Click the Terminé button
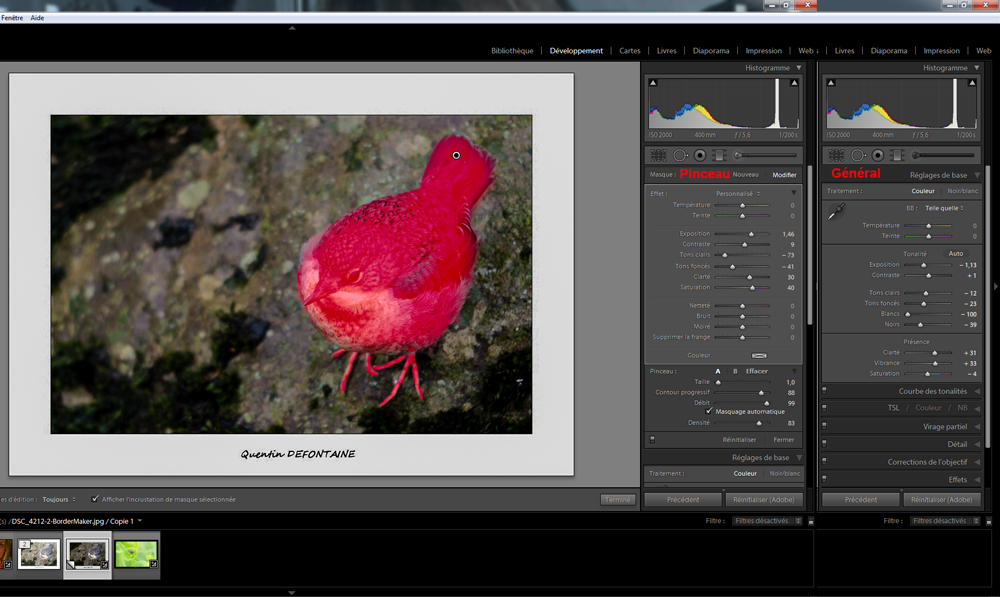Viewport: 1000px width, 597px height. pos(617,499)
